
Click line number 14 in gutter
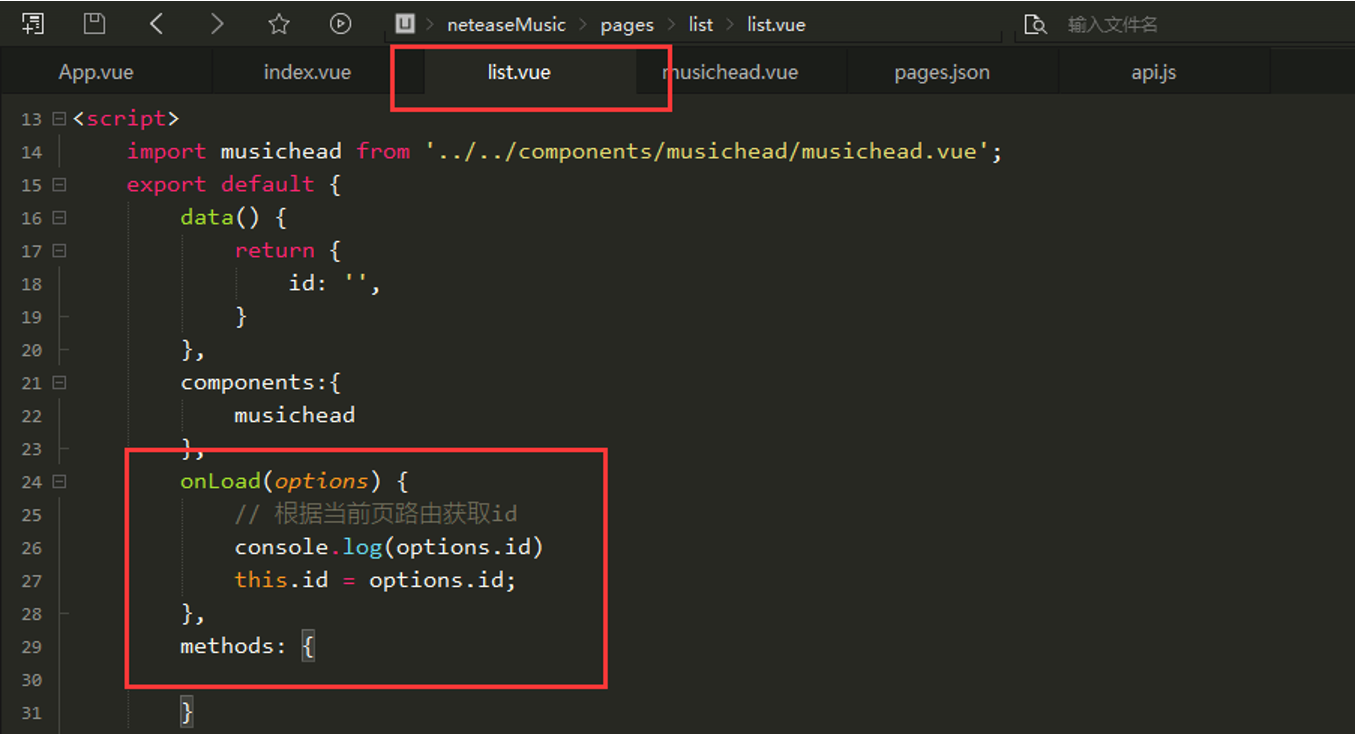pos(31,152)
